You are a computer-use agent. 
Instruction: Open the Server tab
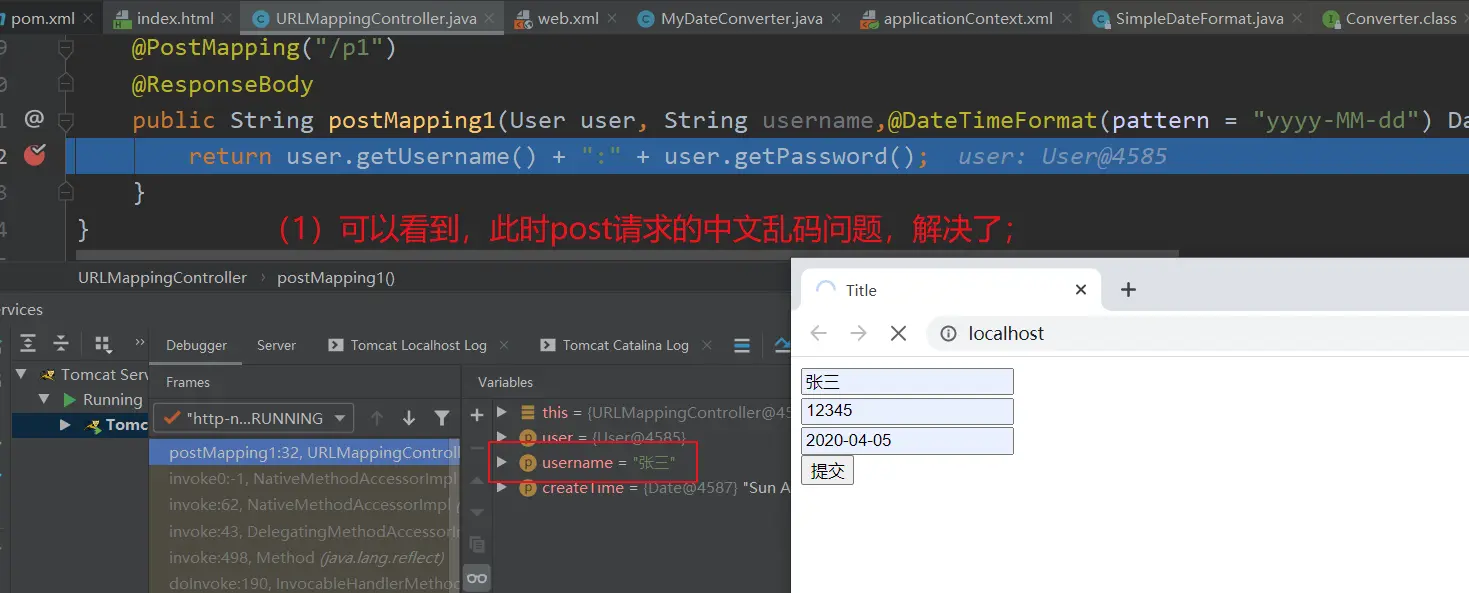click(276, 345)
